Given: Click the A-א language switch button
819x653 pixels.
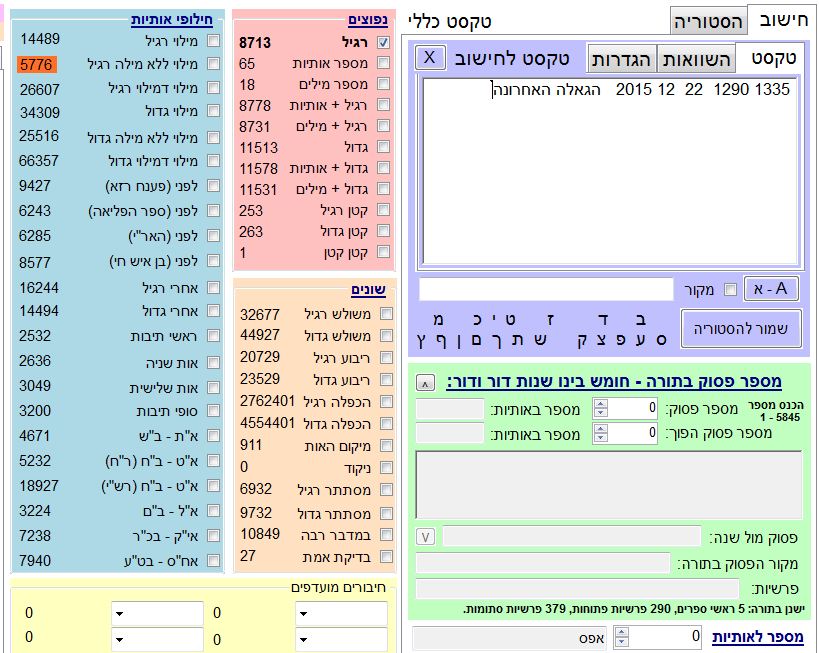Looking at the screenshot, I should pos(771,289).
